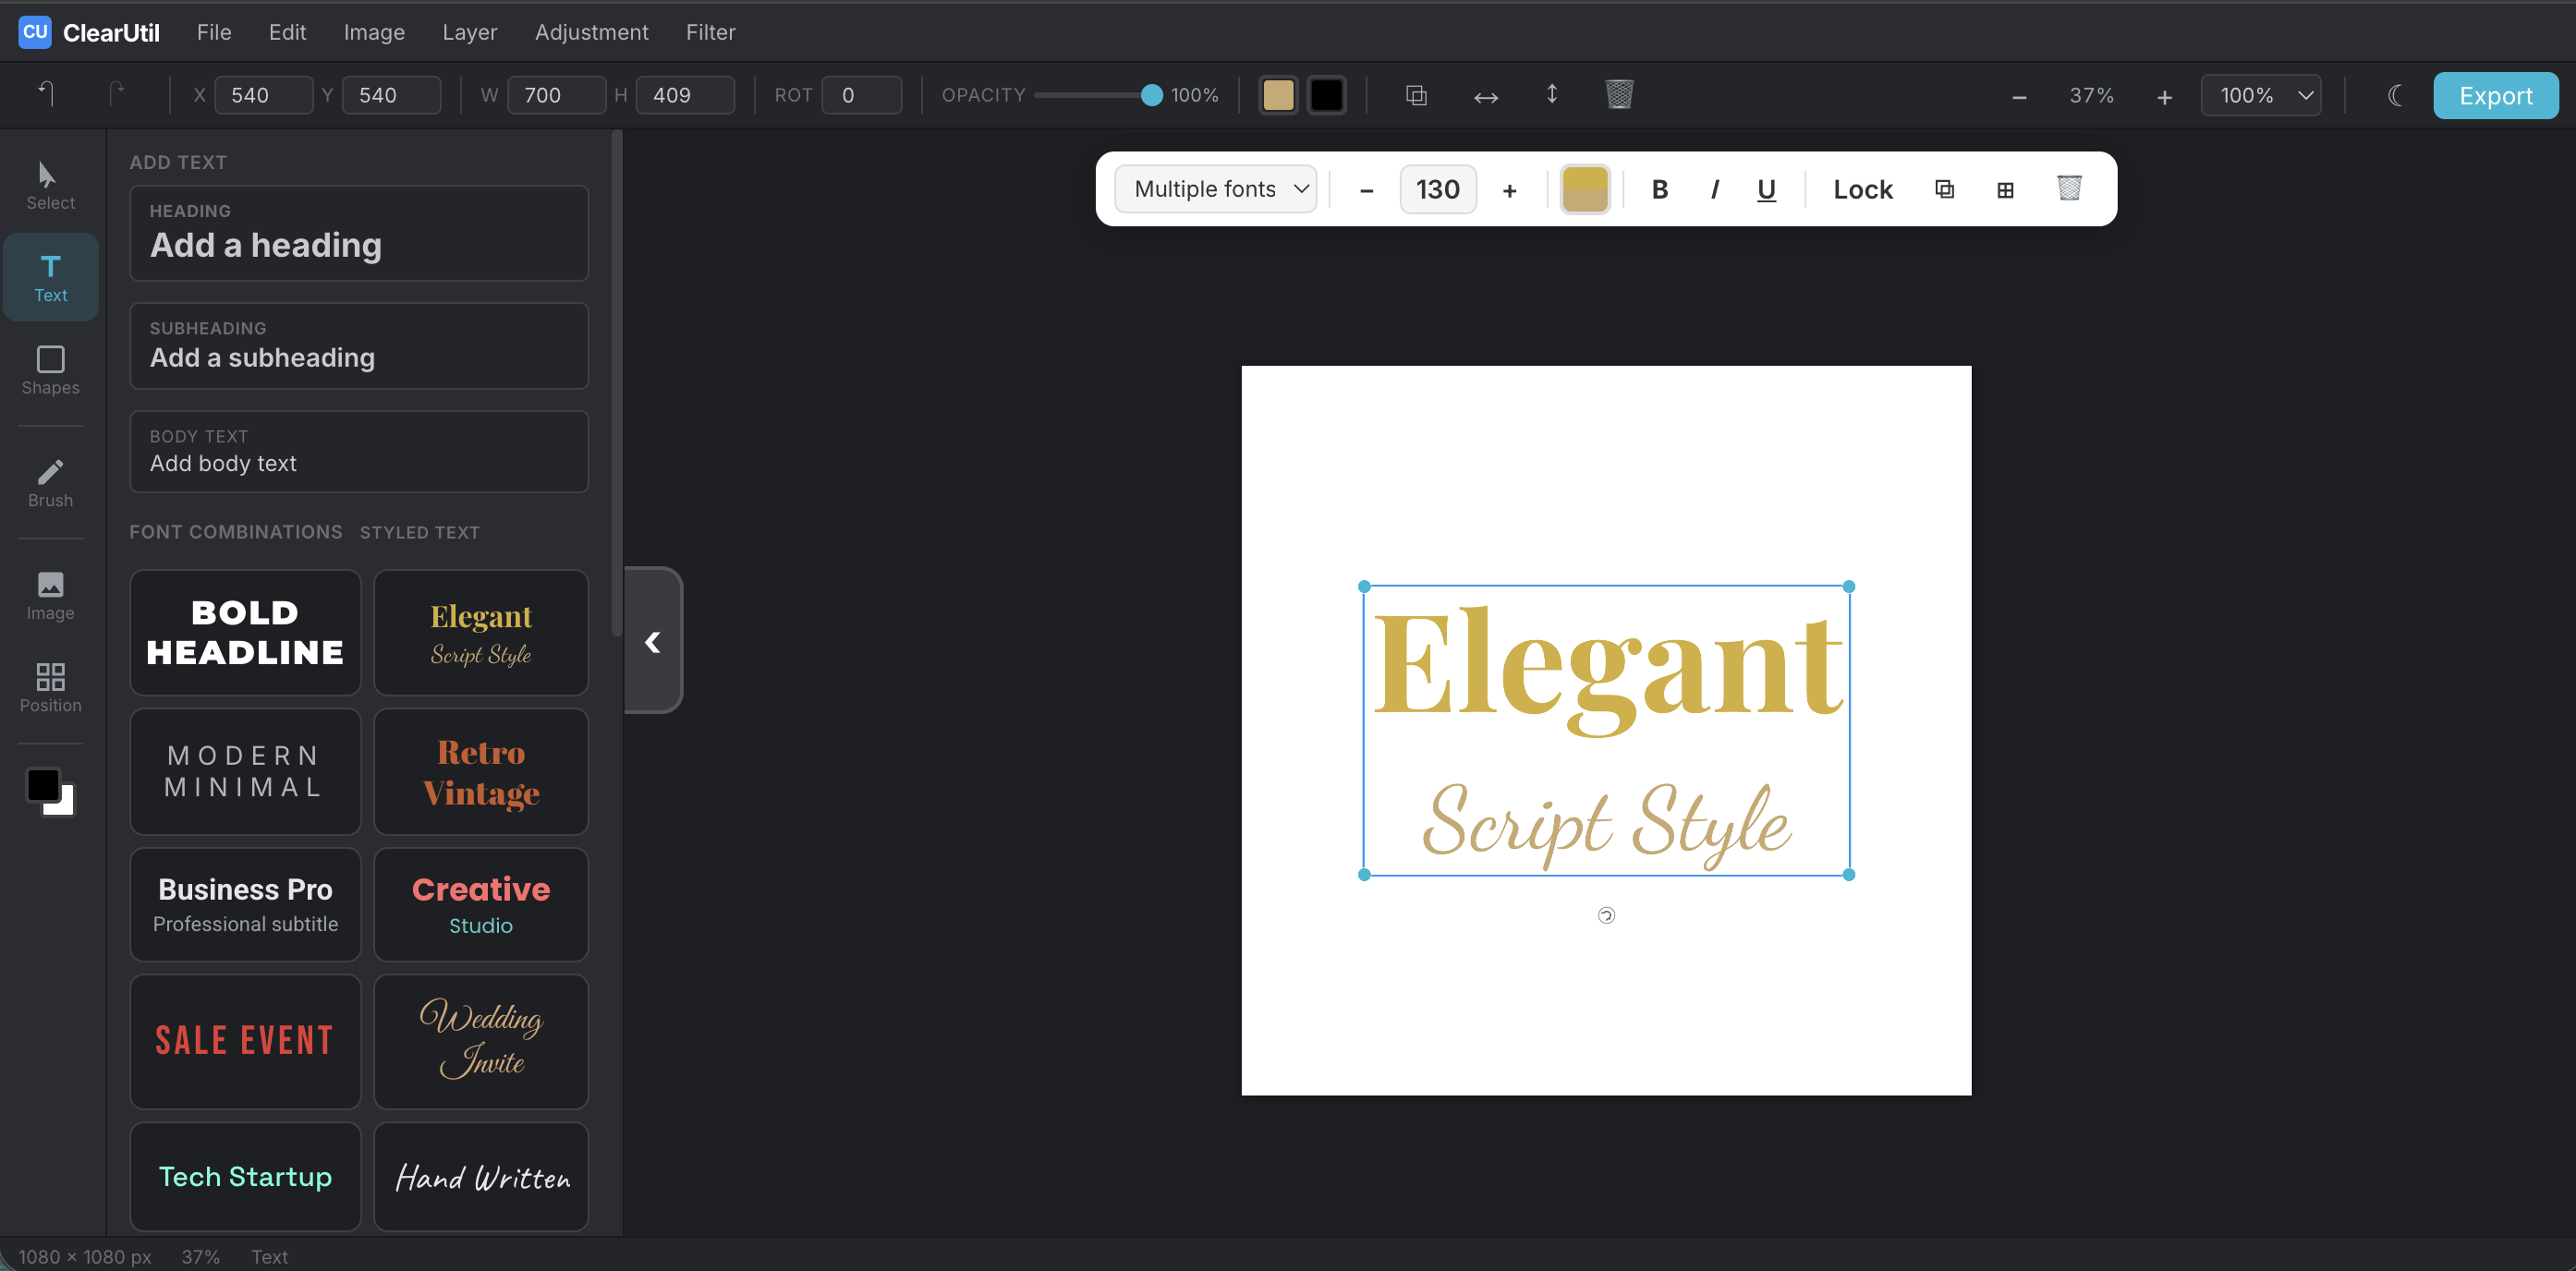The image size is (2576, 1271).
Task: Flip the selected text horizontally
Action: pyautogui.click(x=1486, y=95)
